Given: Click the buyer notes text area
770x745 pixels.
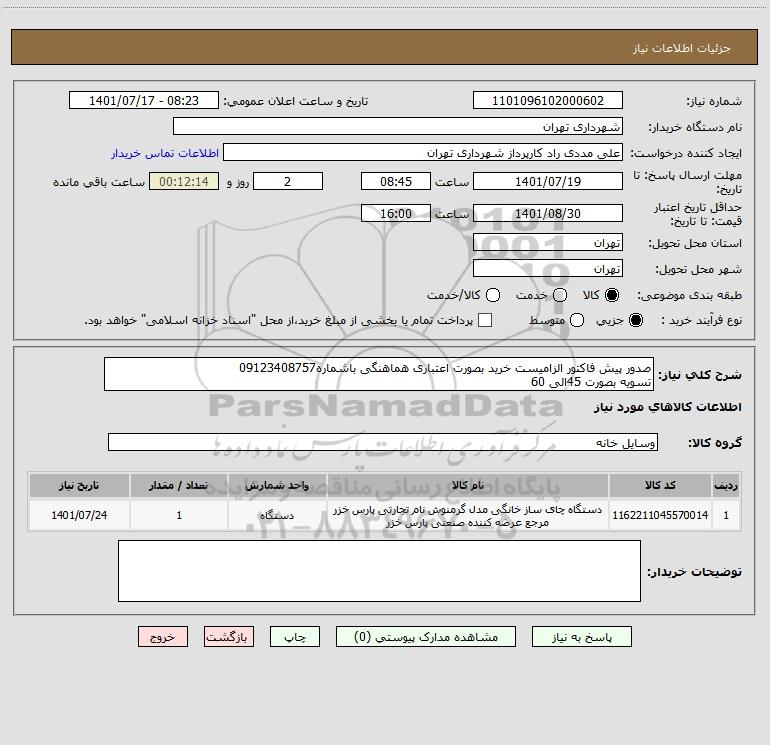Looking at the screenshot, I should 379,571.
